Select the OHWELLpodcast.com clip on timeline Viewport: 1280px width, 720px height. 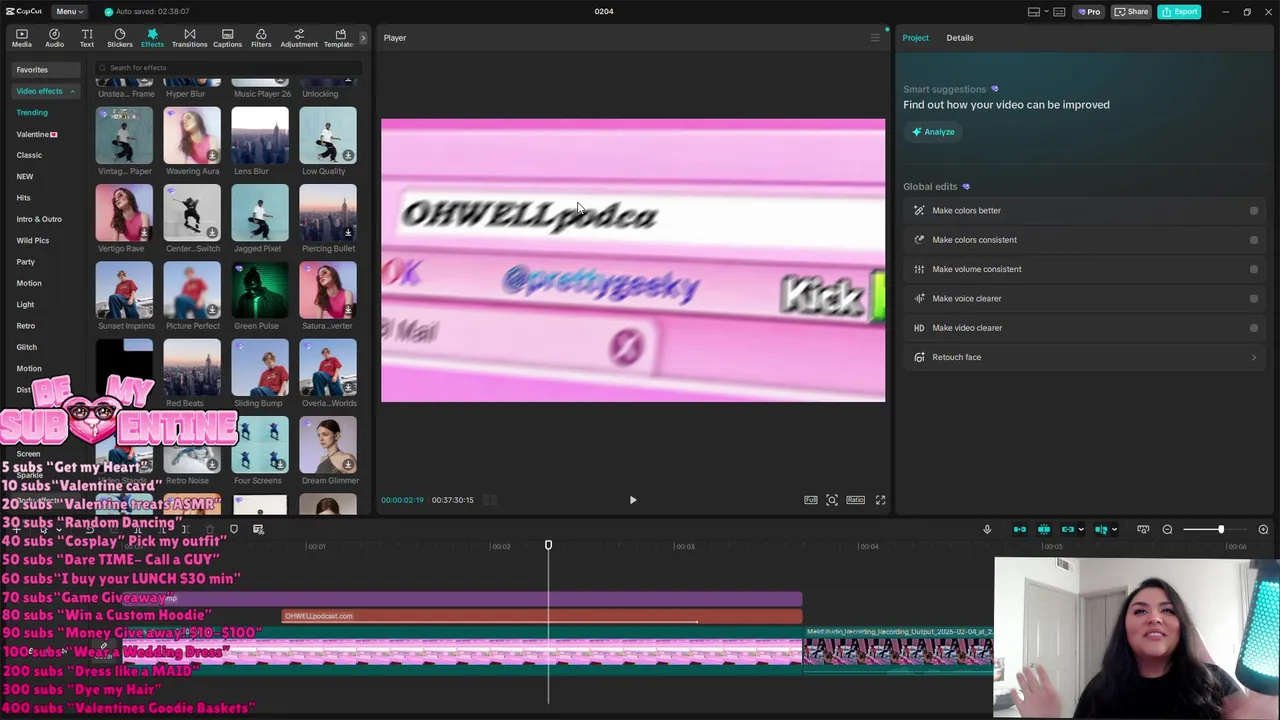[542, 616]
